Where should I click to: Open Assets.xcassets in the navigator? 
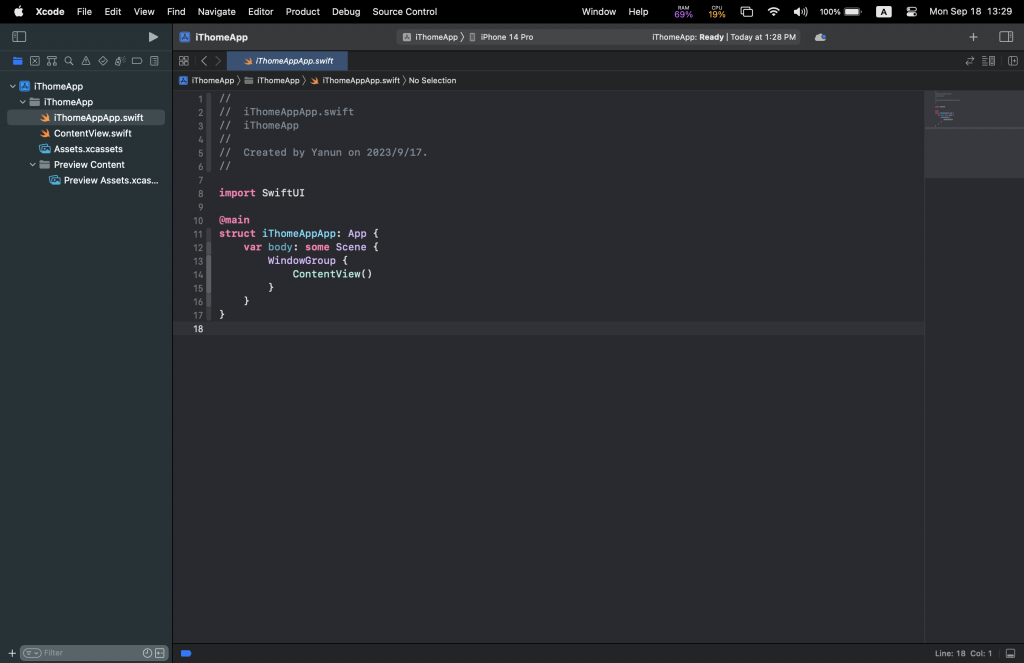[86, 149]
